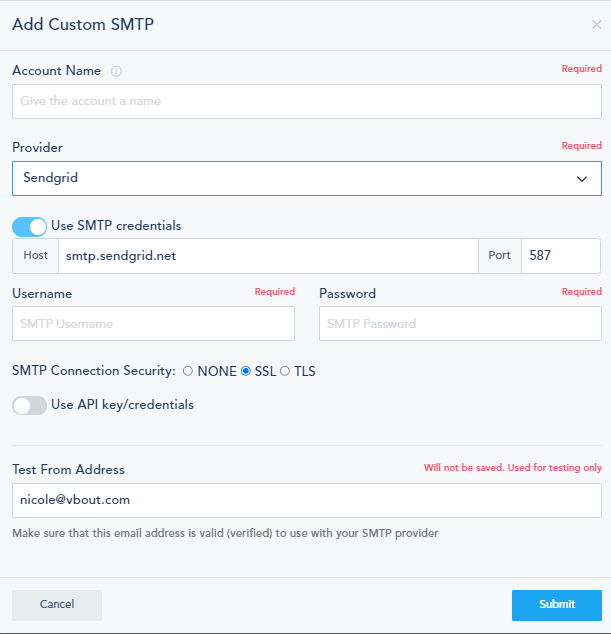The width and height of the screenshot is (611, 634).
Task: Click the SMTP Username field
Action: pyautogui.click(x=153, y=324)
